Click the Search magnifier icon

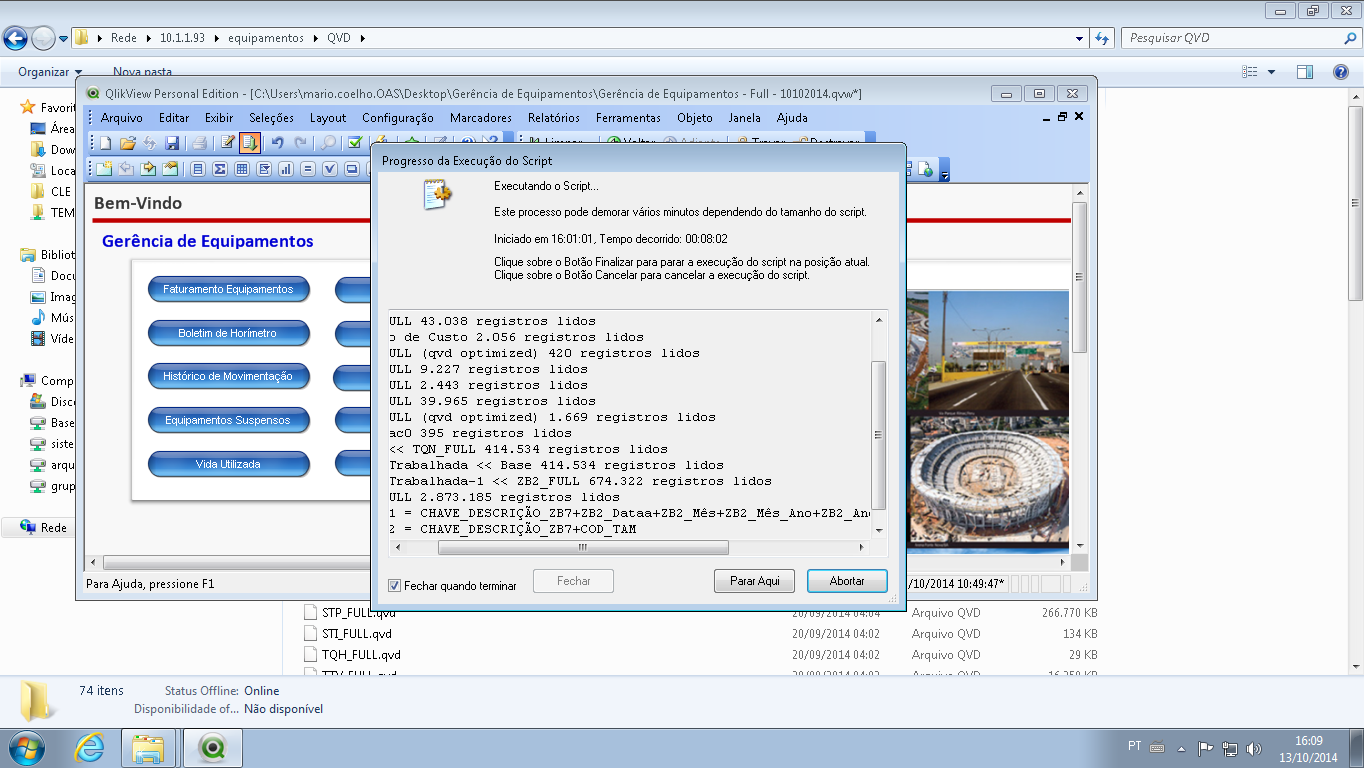(328, 143)
